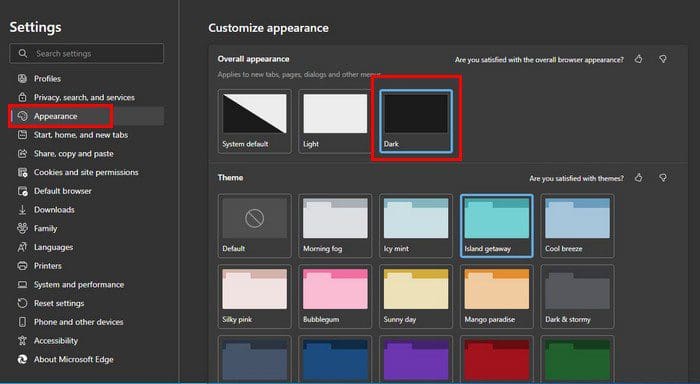Open System and performance settings
700x384 pixels.
tap(87, 284)
